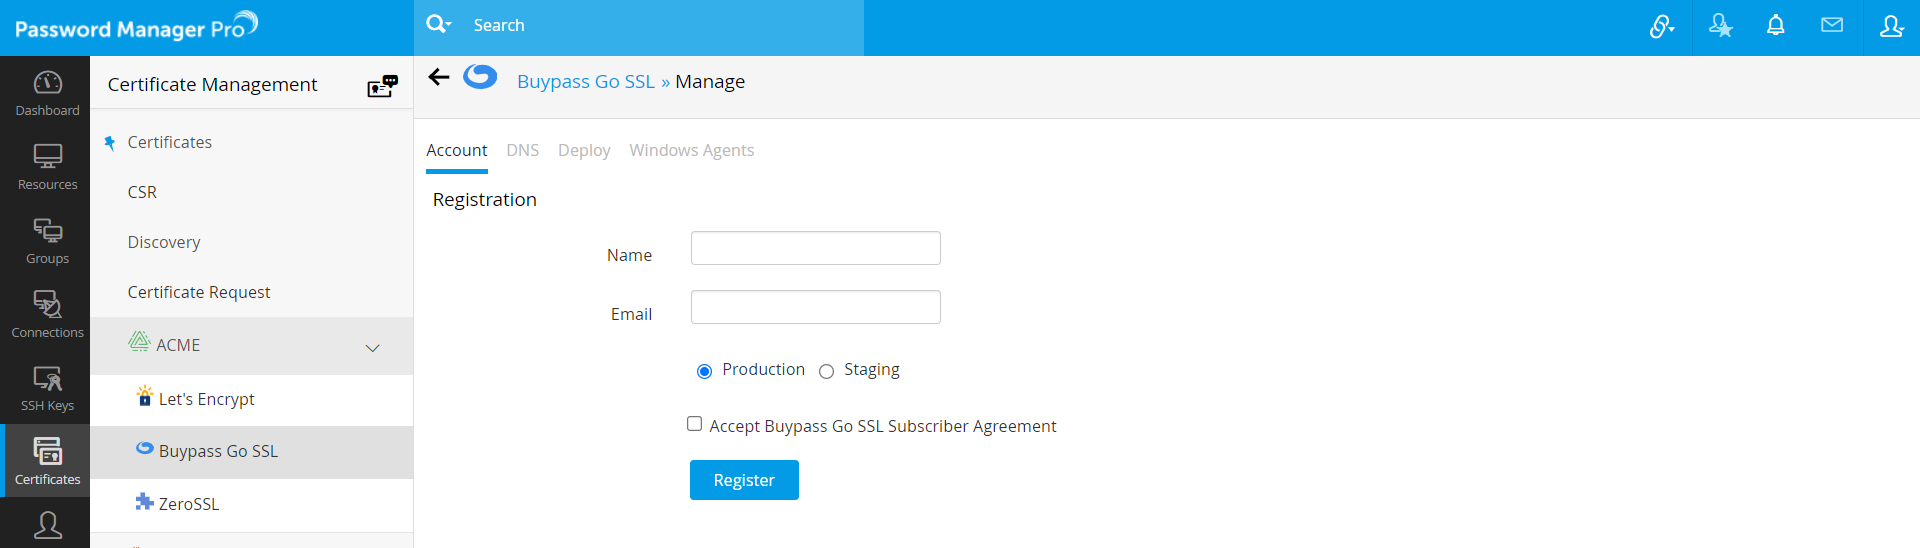Switch to the DNS tab

click(x=522, y=150)
